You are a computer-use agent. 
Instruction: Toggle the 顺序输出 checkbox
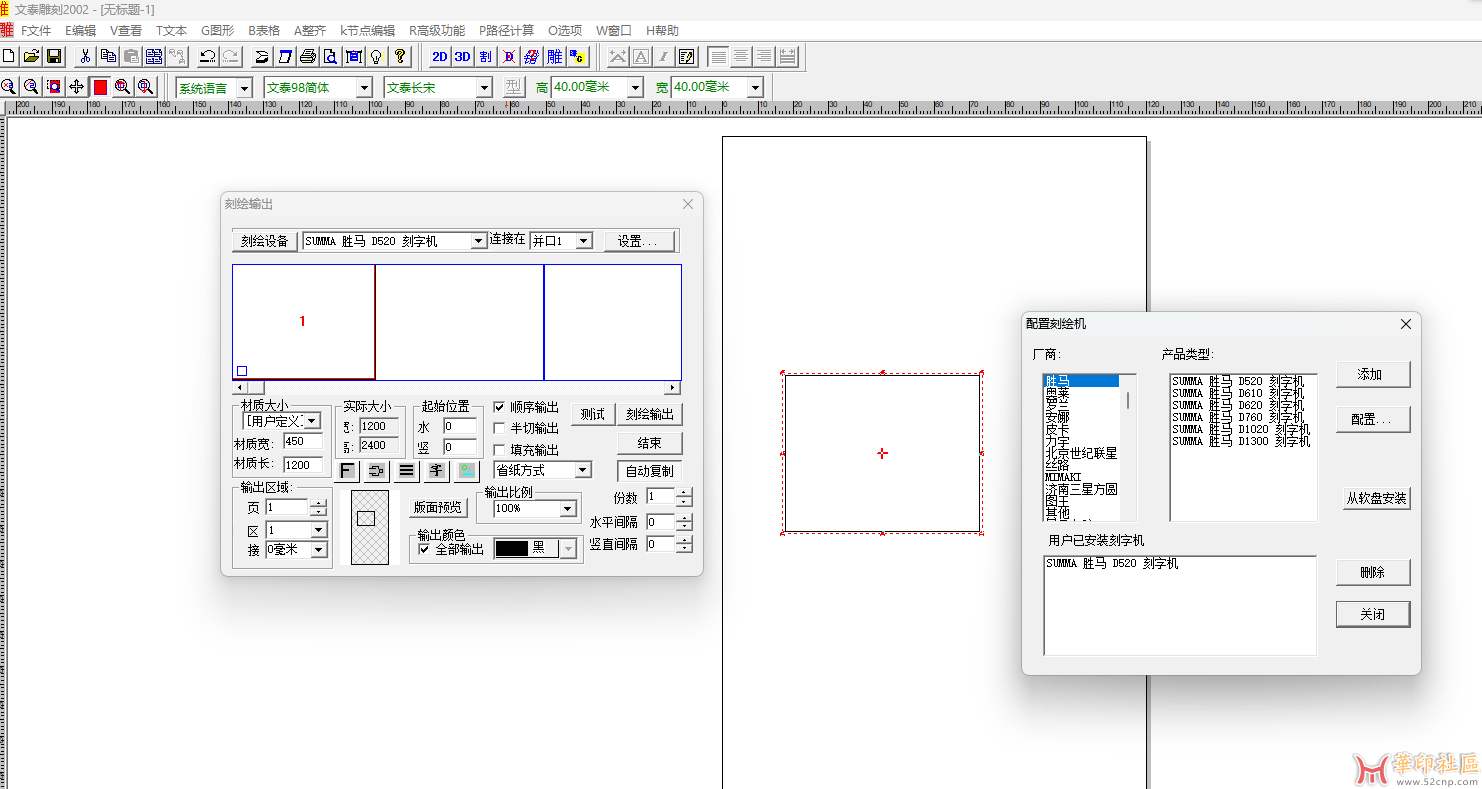click(x=500, y=407)
